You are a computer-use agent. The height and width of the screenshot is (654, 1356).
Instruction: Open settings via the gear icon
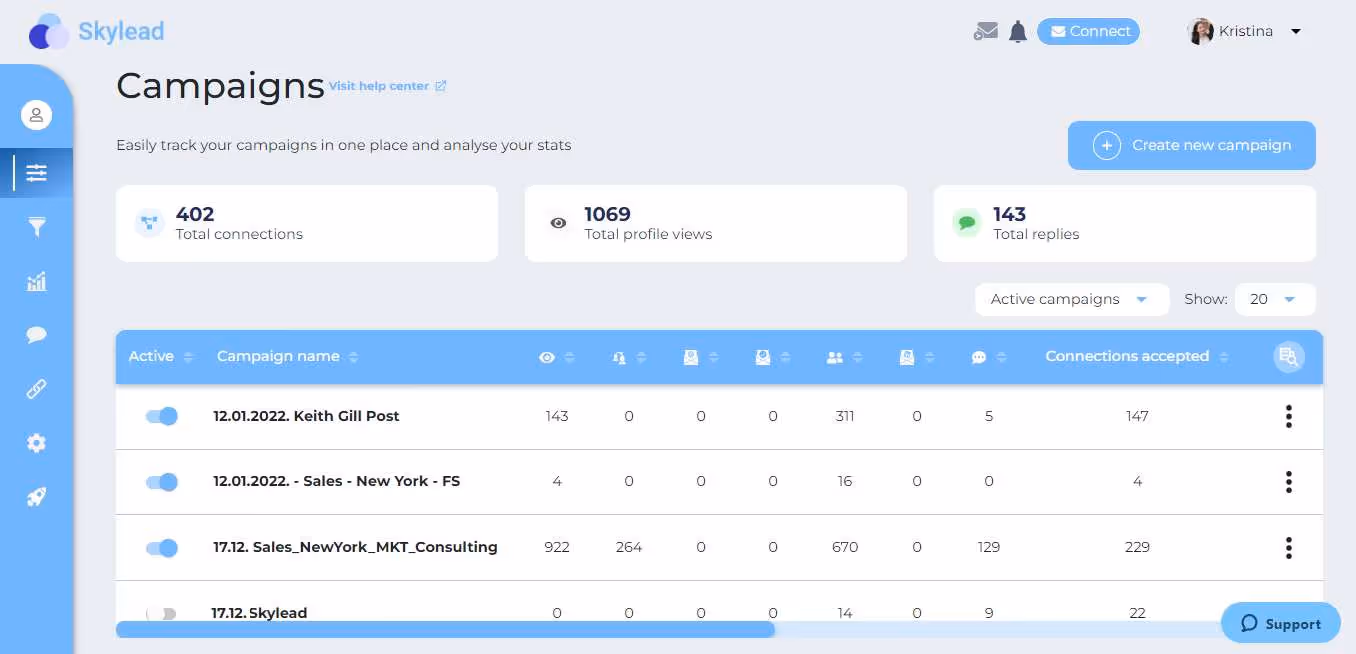pyautogui.click(x=37, y=443)
